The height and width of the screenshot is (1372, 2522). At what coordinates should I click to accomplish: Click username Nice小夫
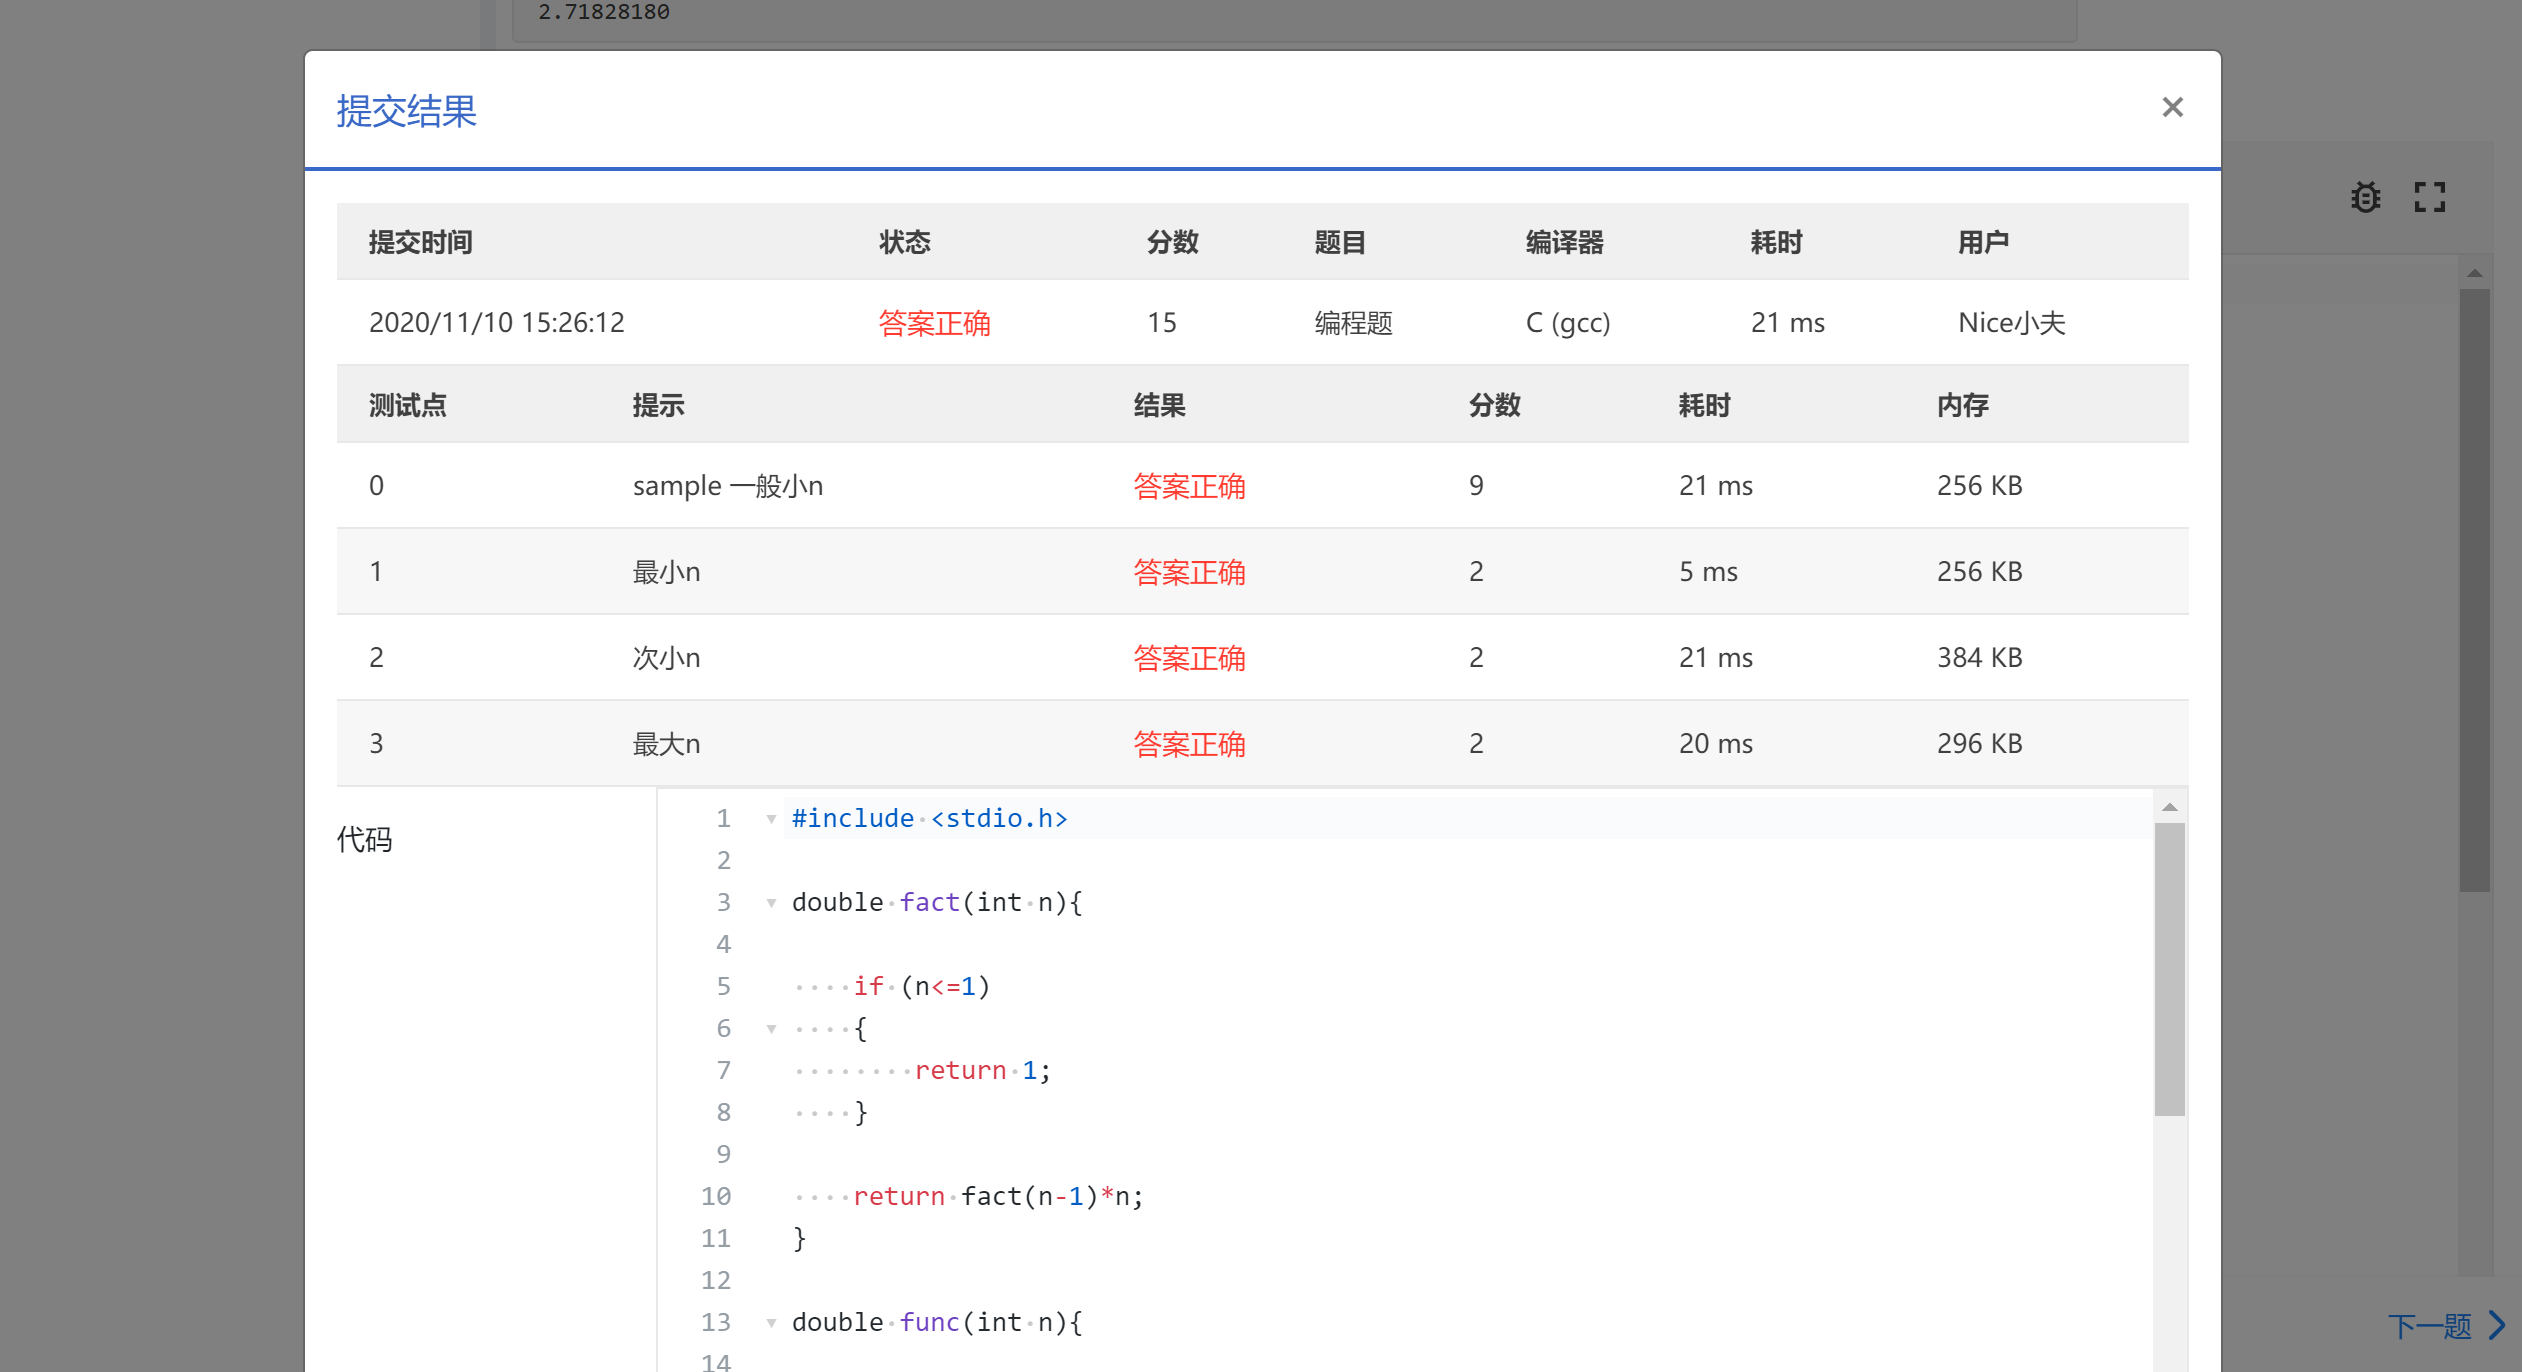click(2011, 322)
